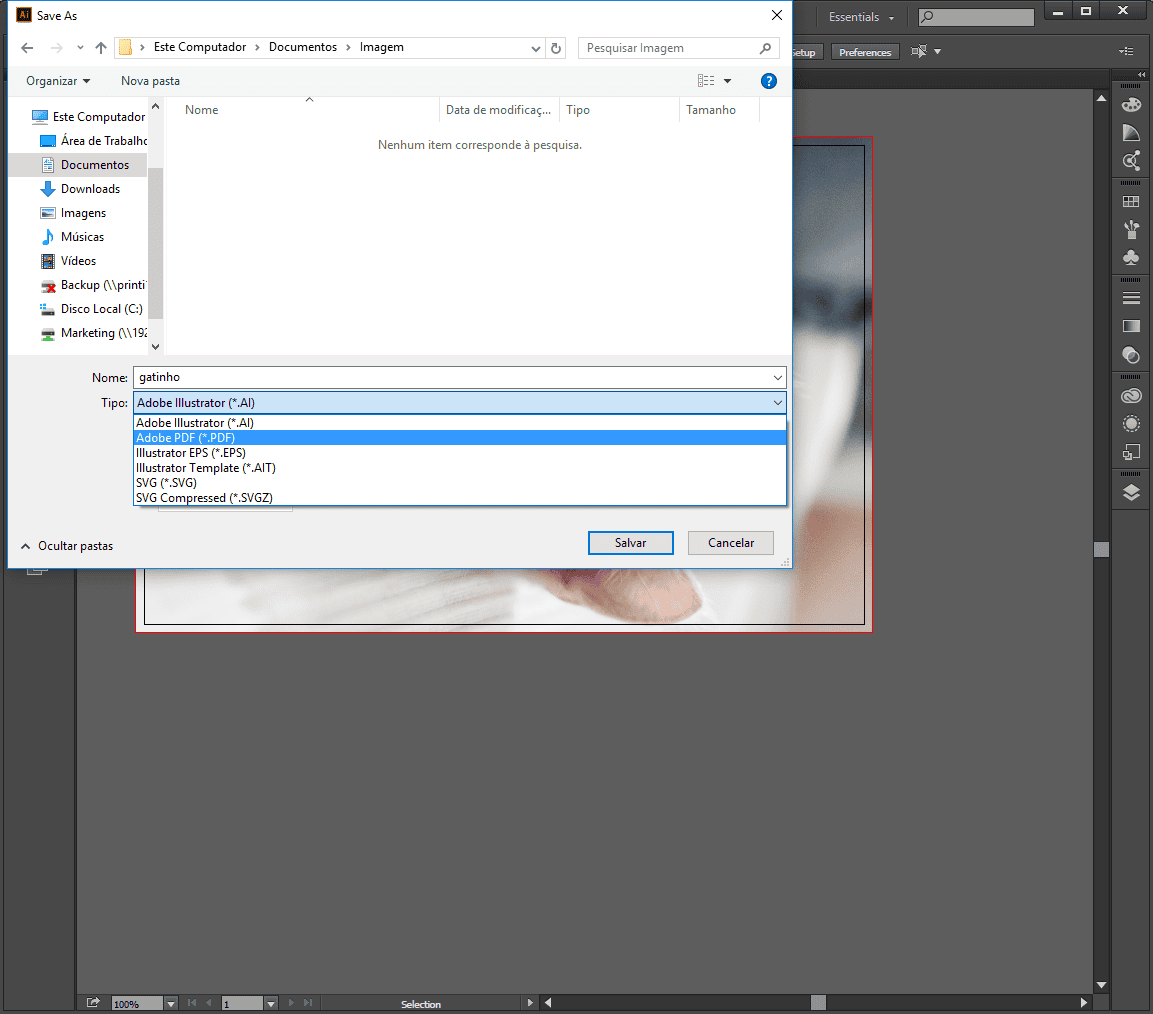Choose SVG Compressed (*.SVGZ) format
The width and height of the screenshot is (1153, 1014).
(460, 498)
